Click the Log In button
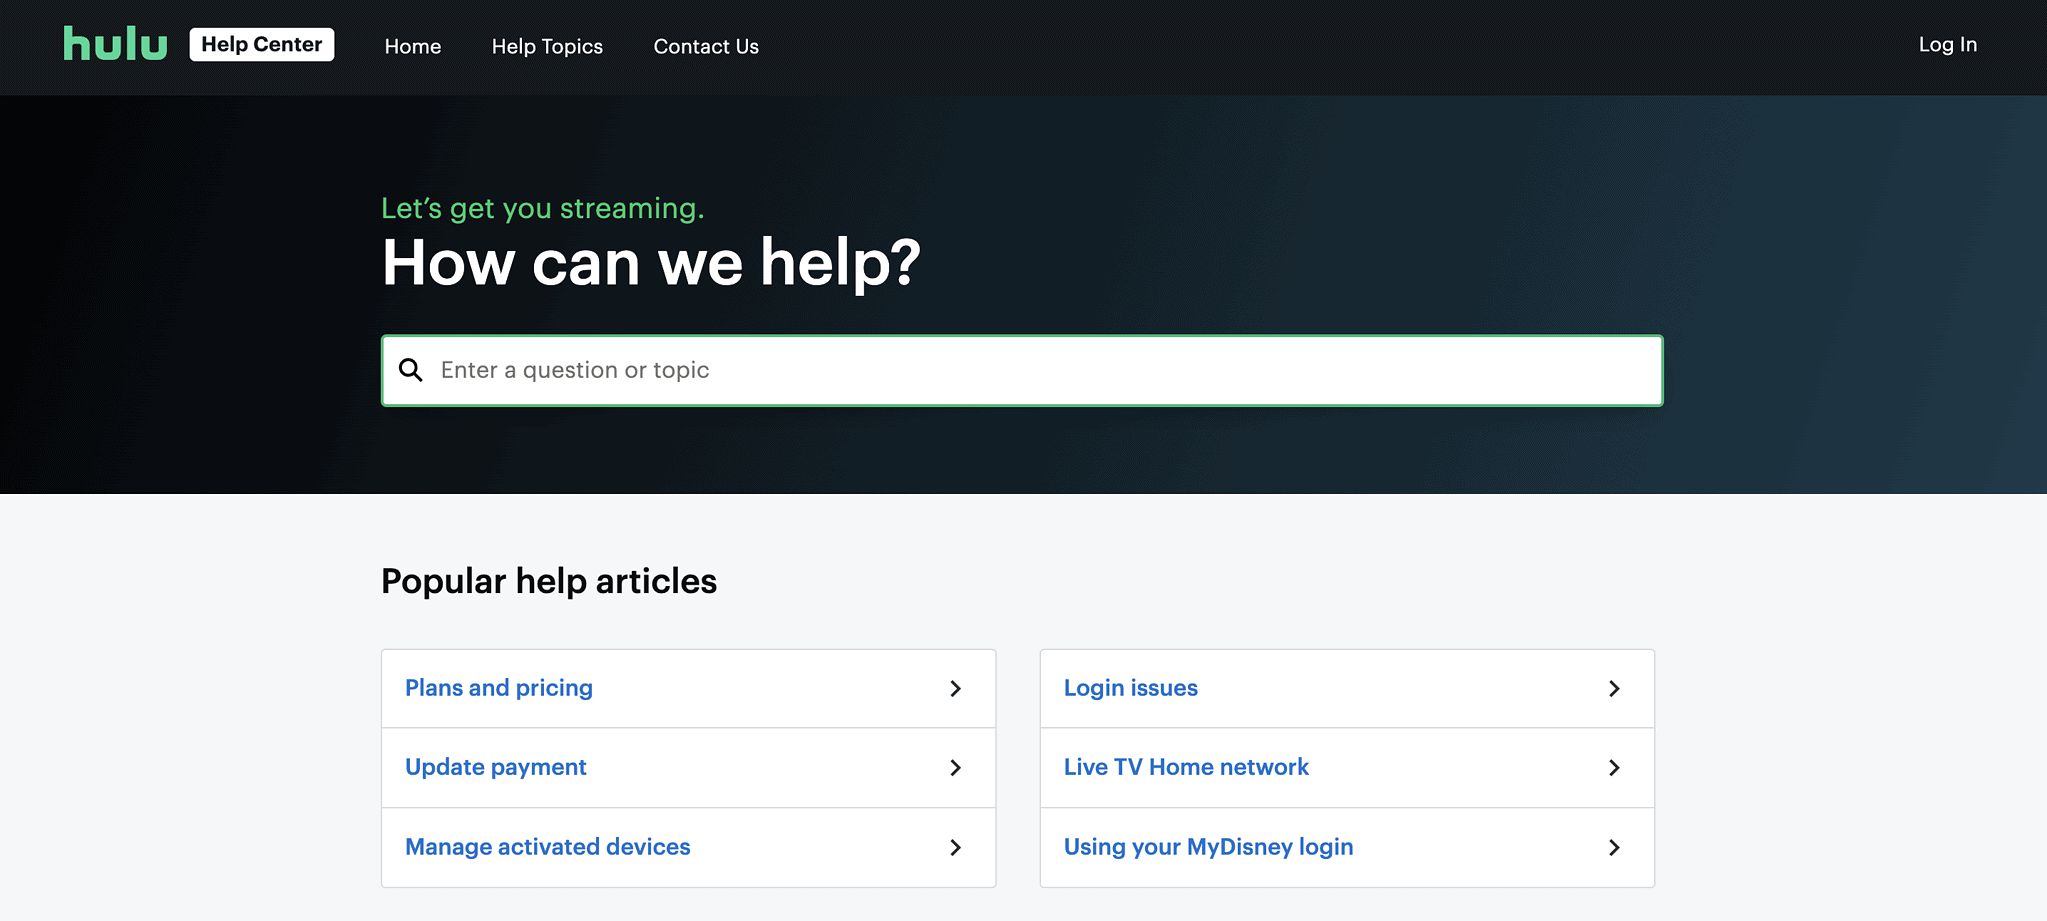This screenshot has height=921, width=2047. coord(1946,45)
